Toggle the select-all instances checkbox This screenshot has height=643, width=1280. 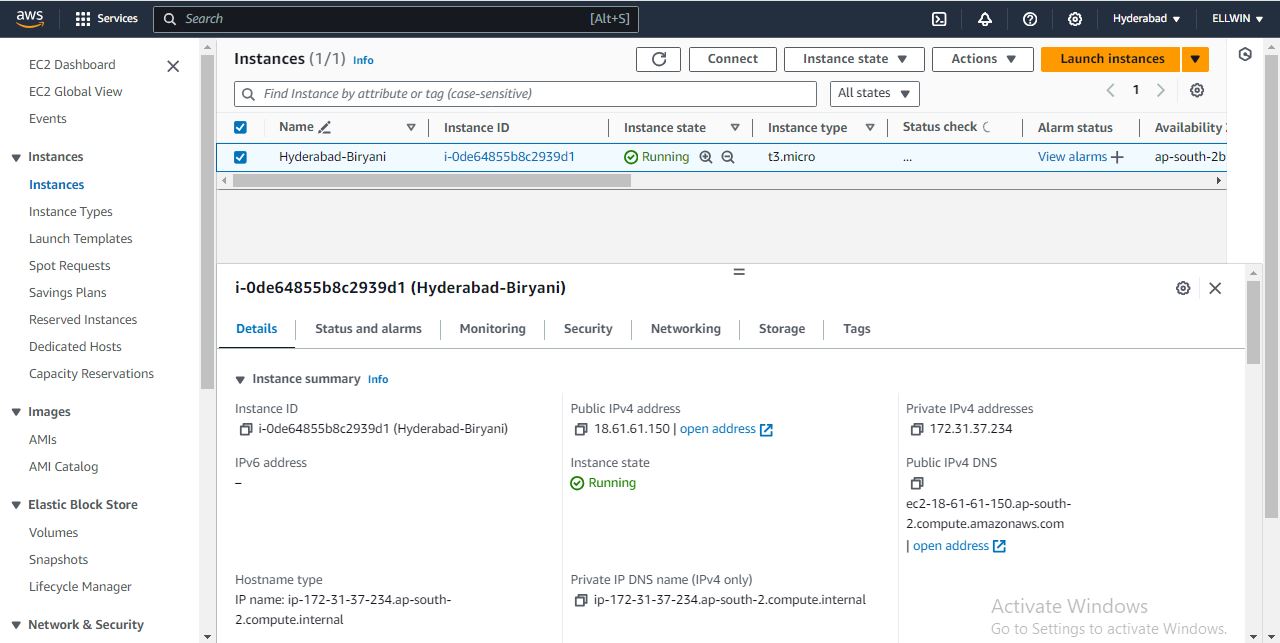click(240, 127)
